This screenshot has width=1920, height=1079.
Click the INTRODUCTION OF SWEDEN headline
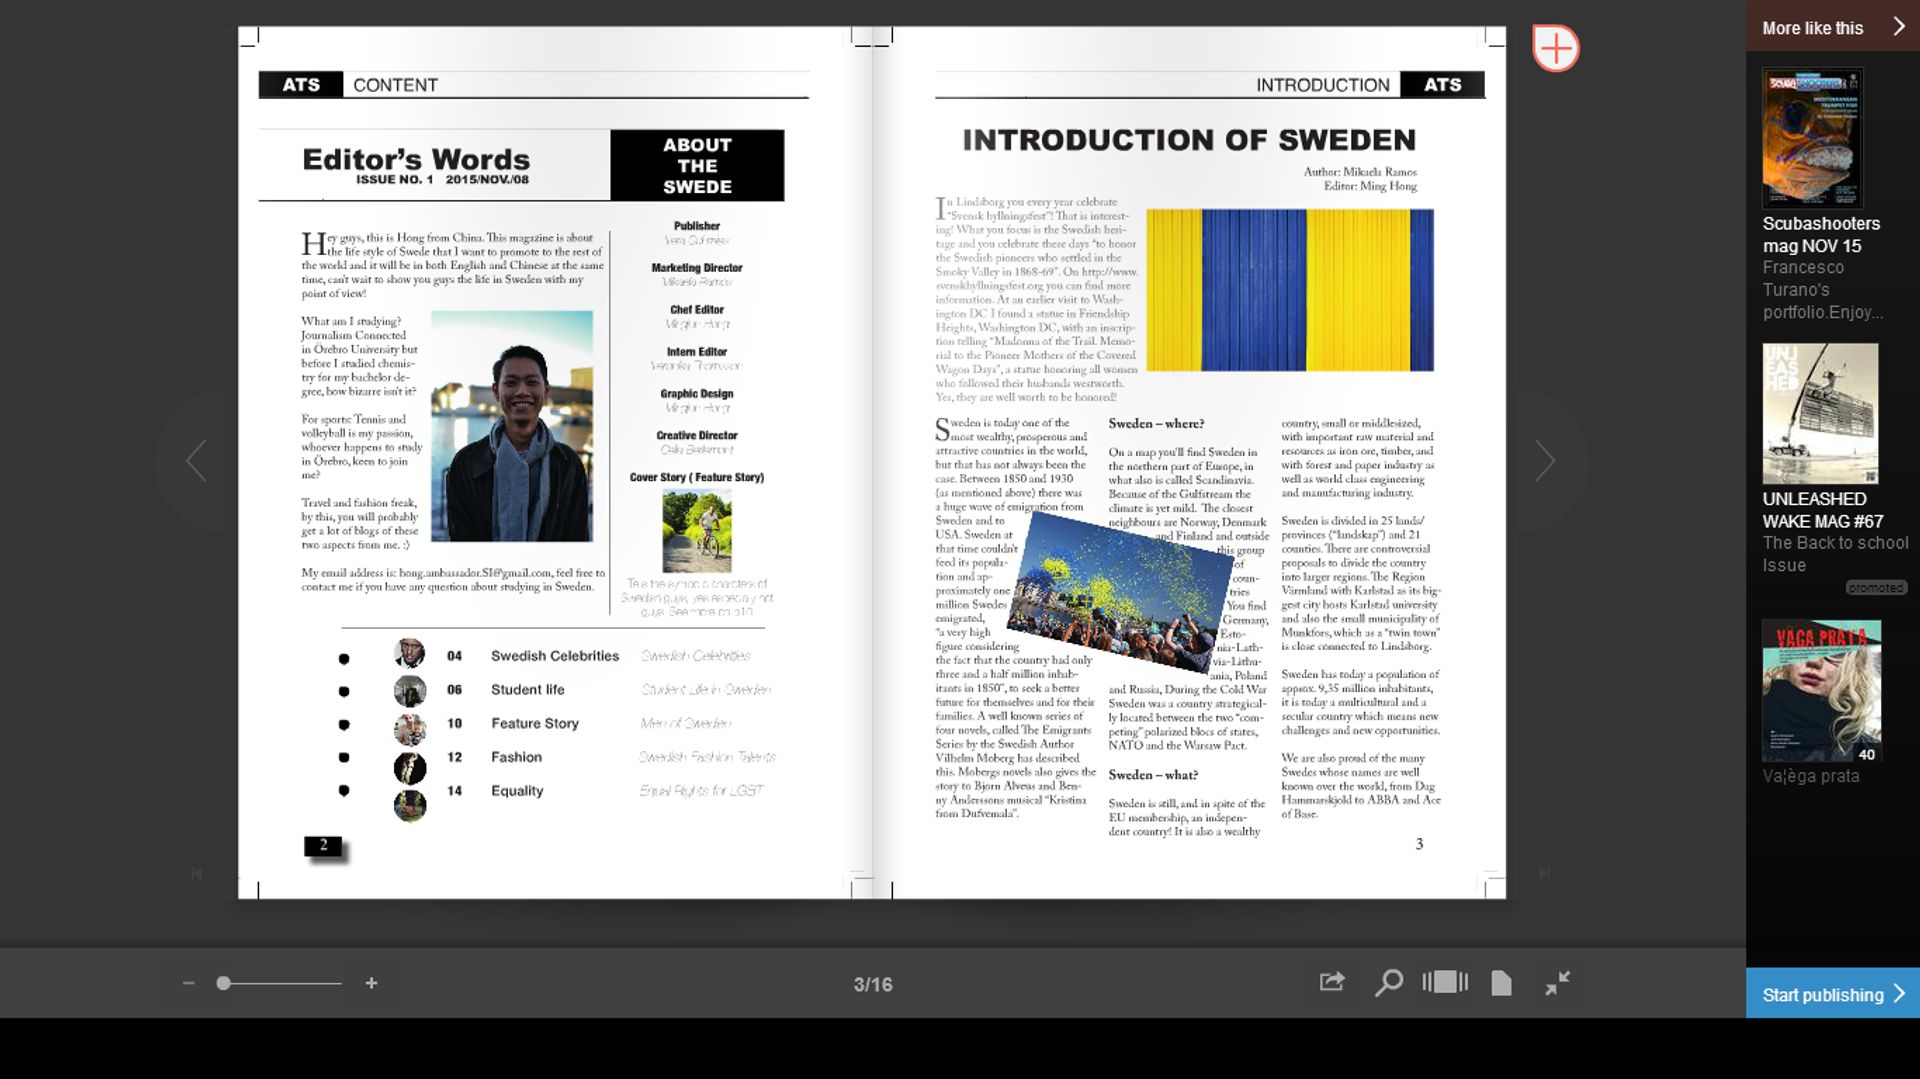1189,140
